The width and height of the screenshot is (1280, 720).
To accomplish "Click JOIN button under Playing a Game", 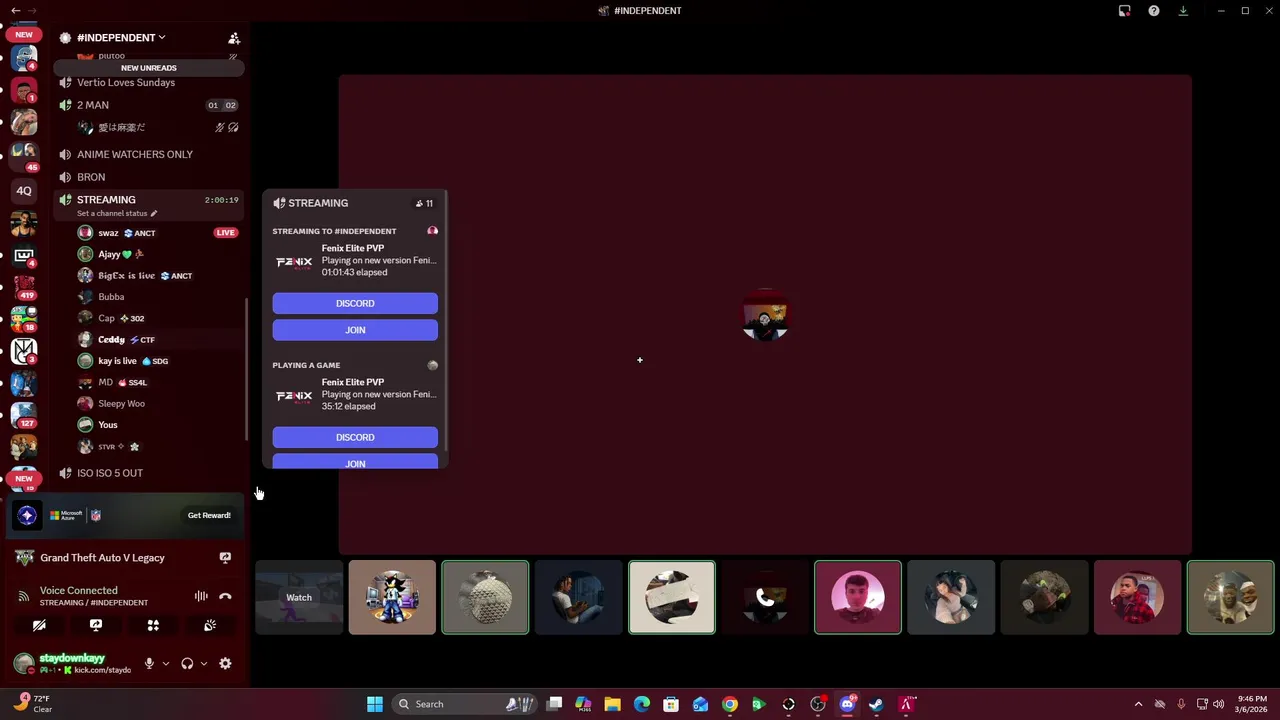I will (x=355, y=462).
